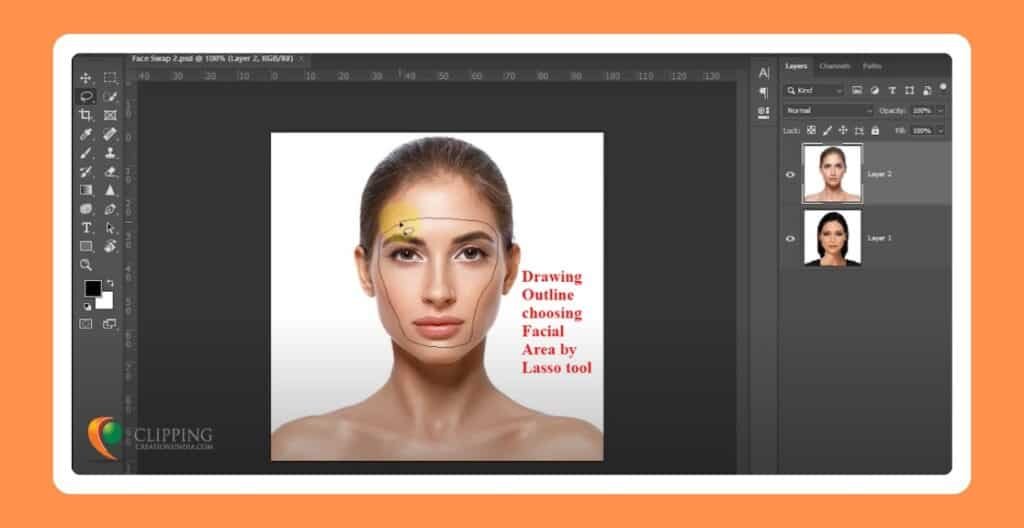Filter layers by pixel layers

tap(857, 90)
